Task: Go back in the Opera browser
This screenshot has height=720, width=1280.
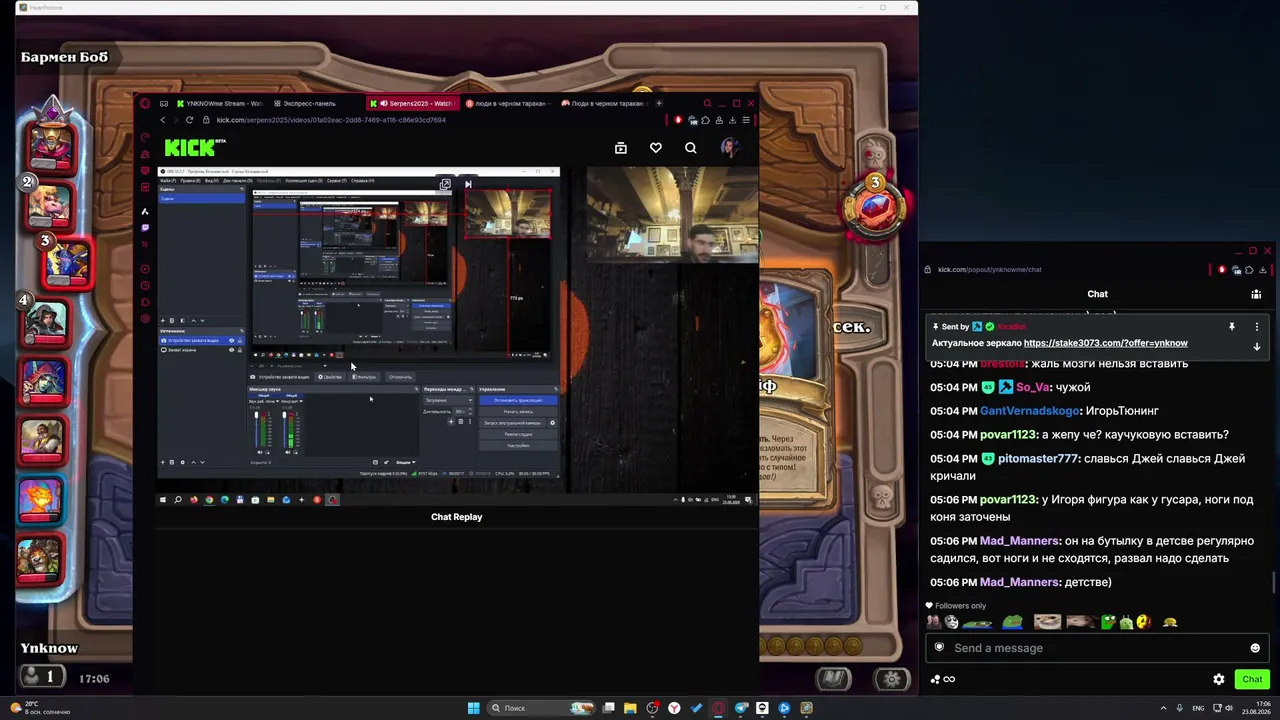Action: (163, 120)
